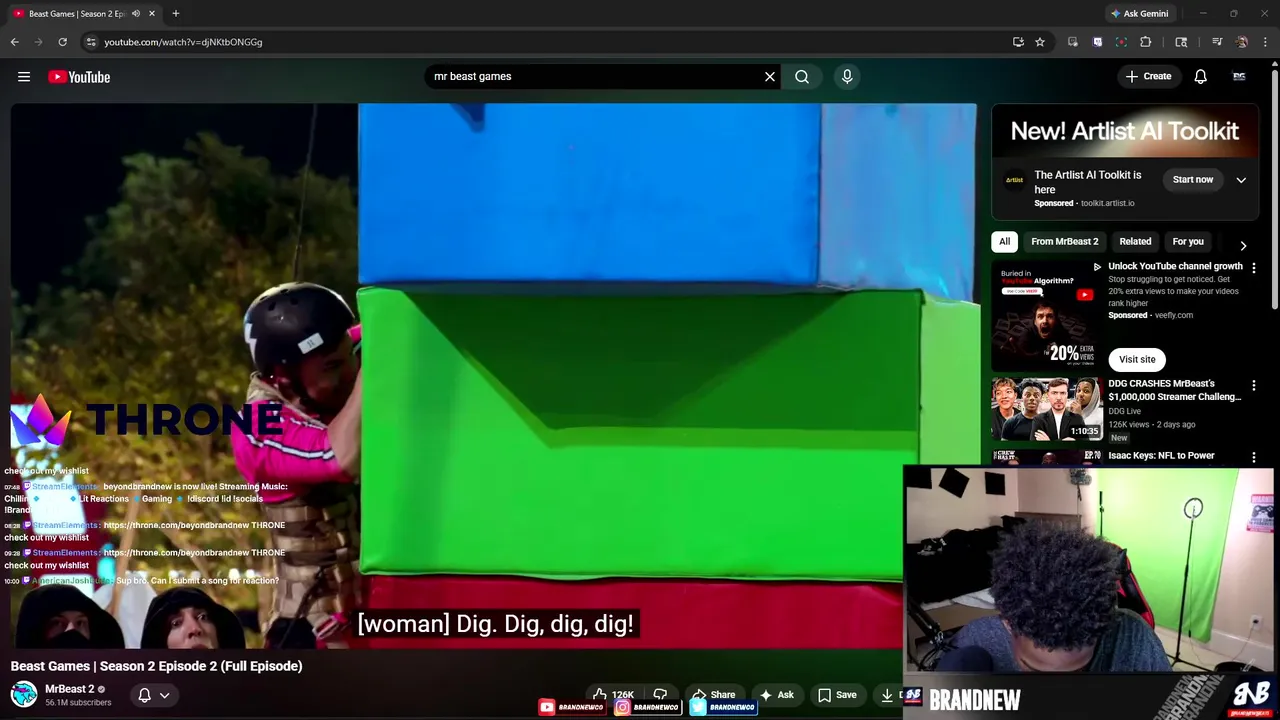Screen dimensions: 1280x720
Task: Click the screen recorder extension icon
Action: pos(1121,42)
